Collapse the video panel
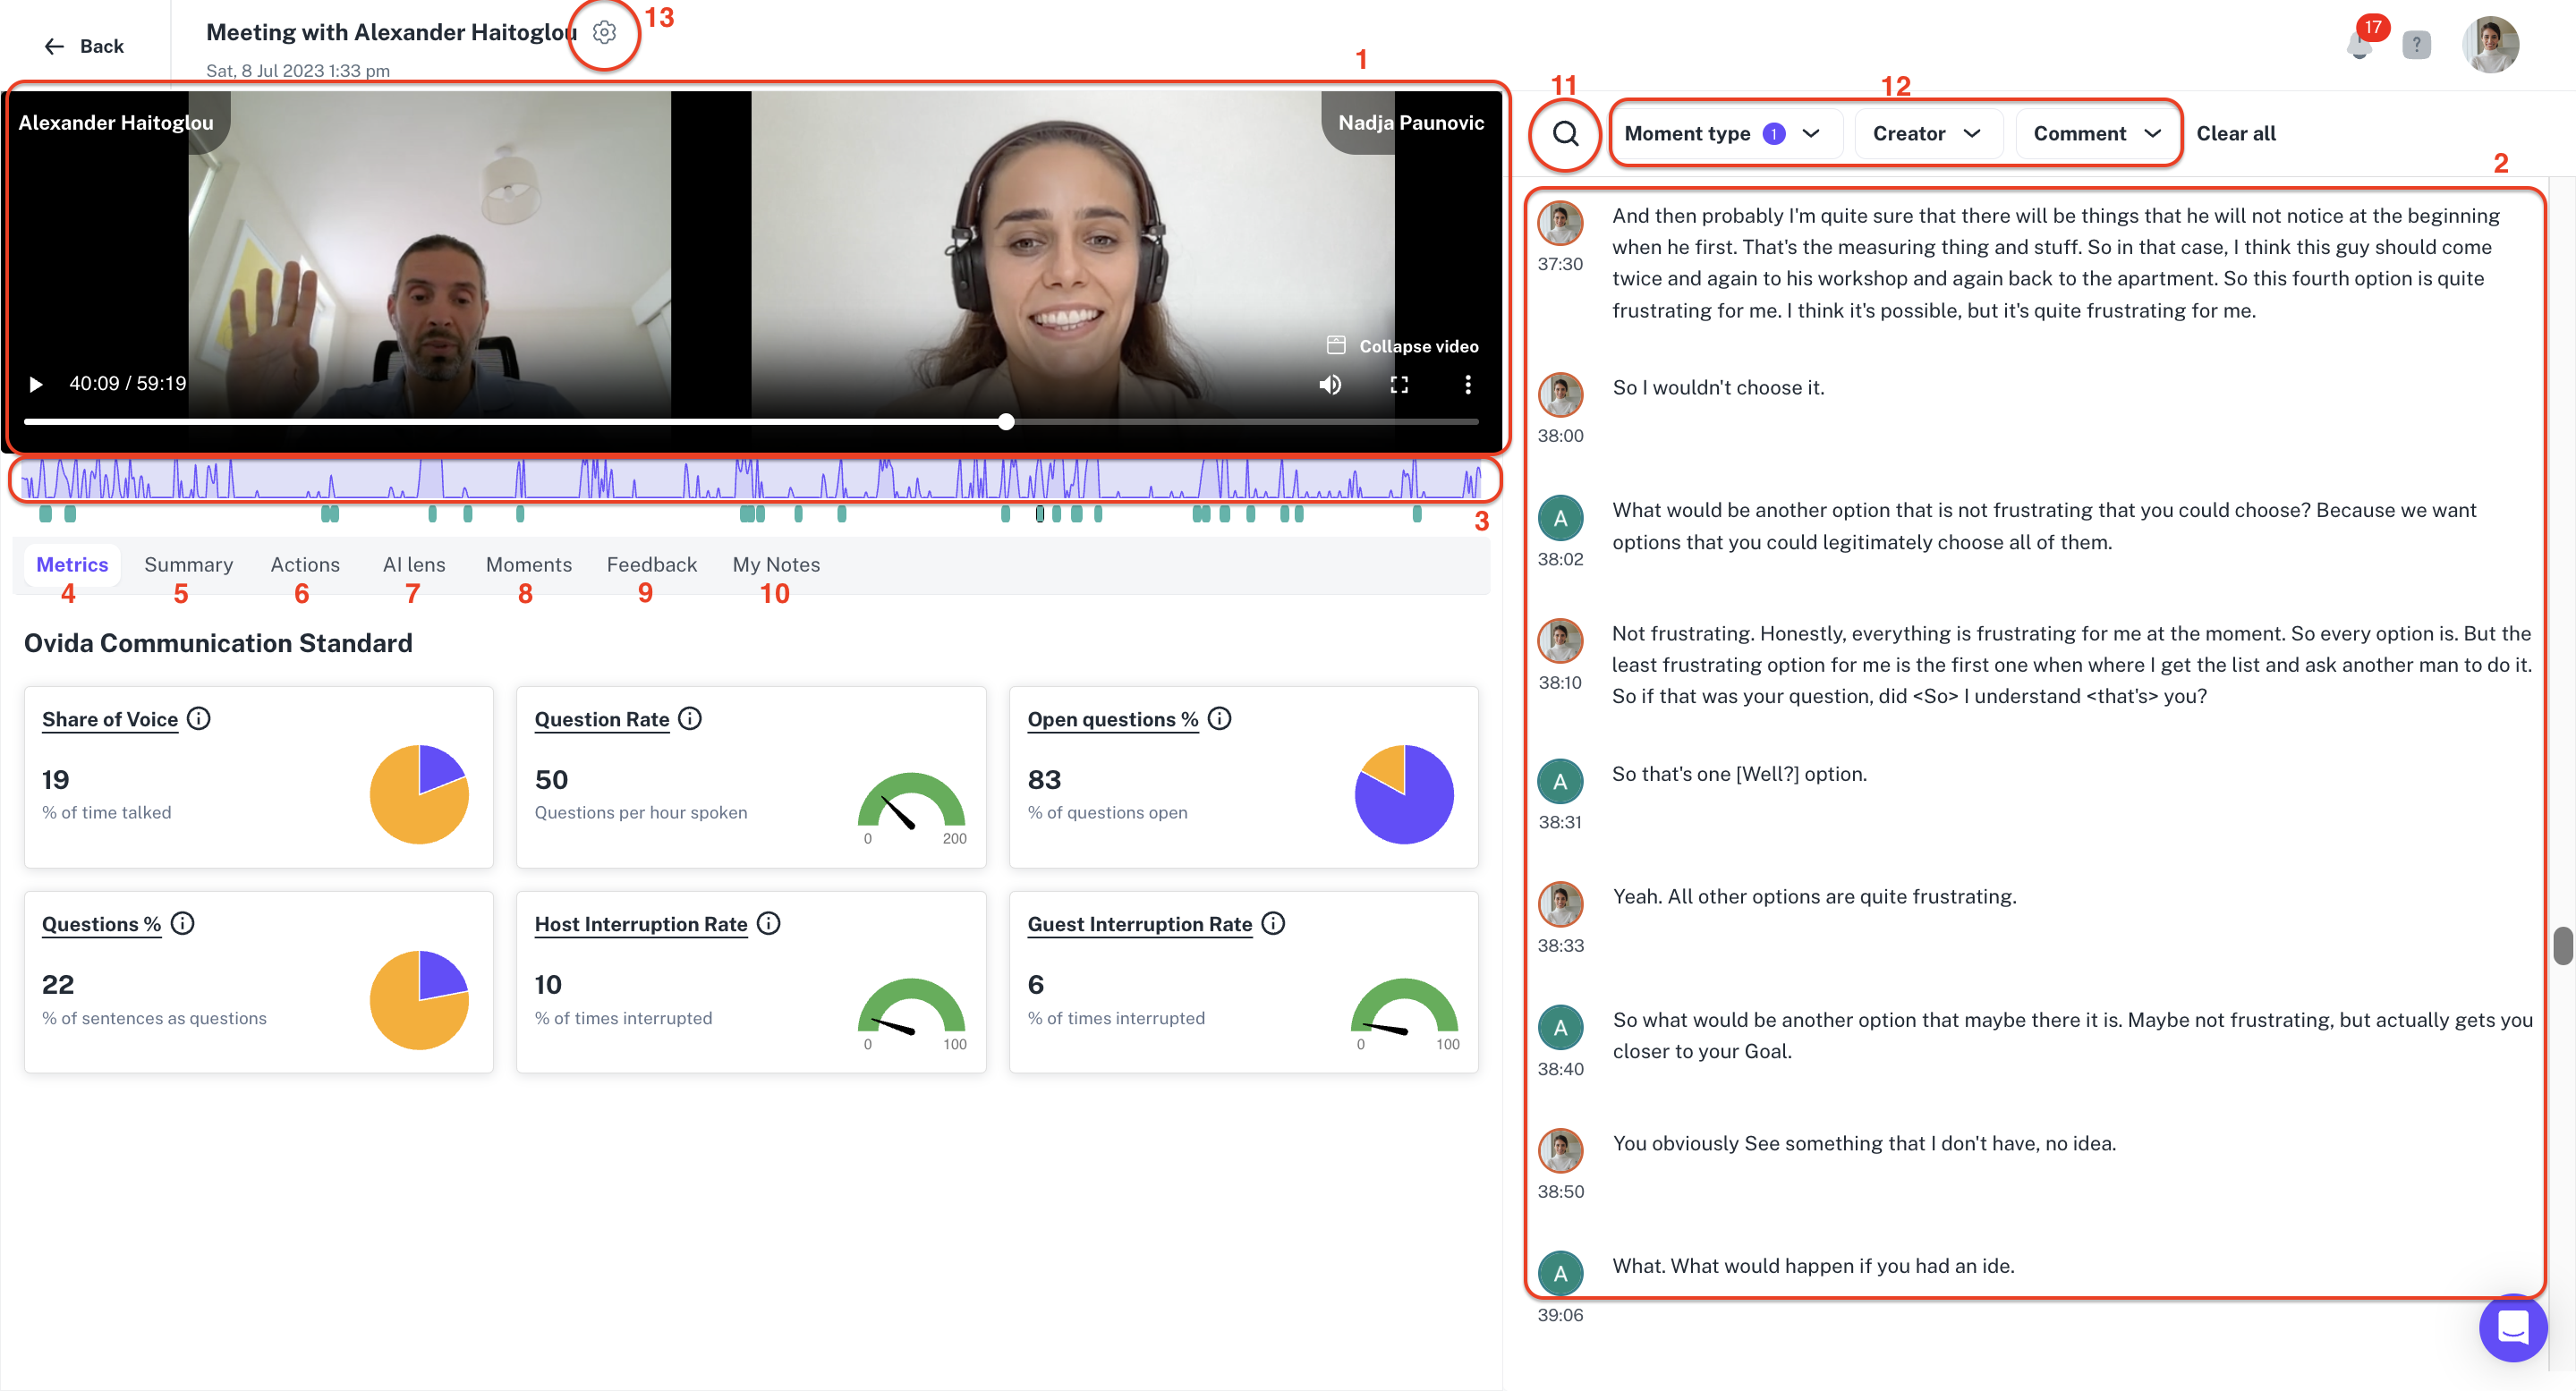 (x=1402, y=346)
